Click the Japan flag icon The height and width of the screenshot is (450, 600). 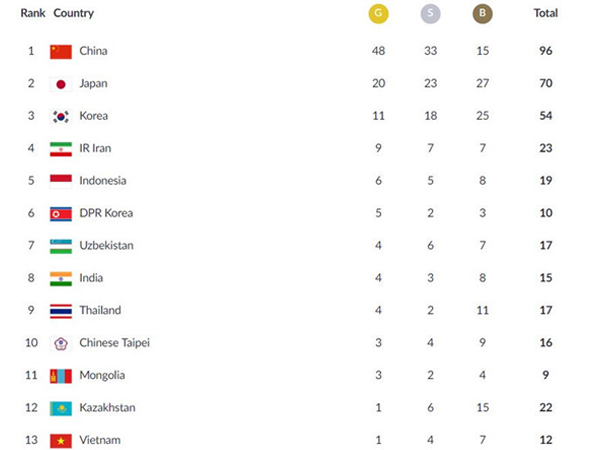tap(61, 84)
